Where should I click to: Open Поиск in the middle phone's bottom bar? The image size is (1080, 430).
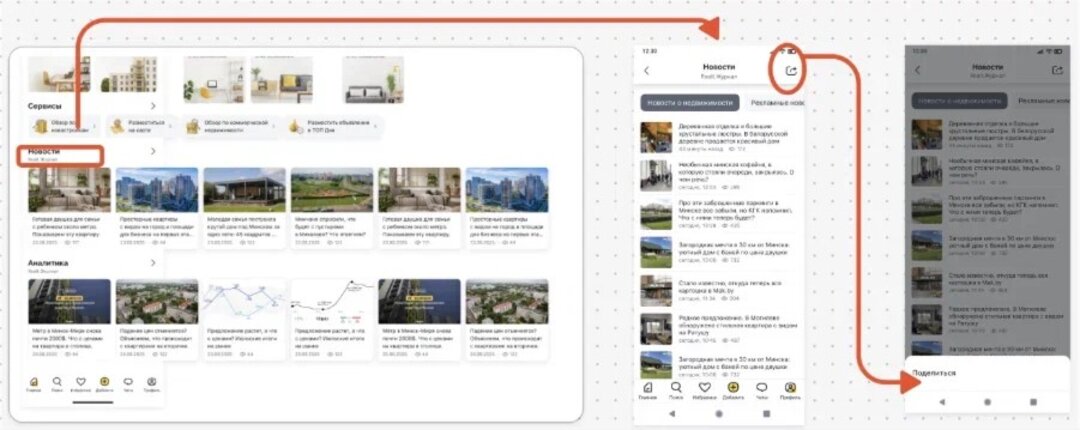[x=677, y=388]
